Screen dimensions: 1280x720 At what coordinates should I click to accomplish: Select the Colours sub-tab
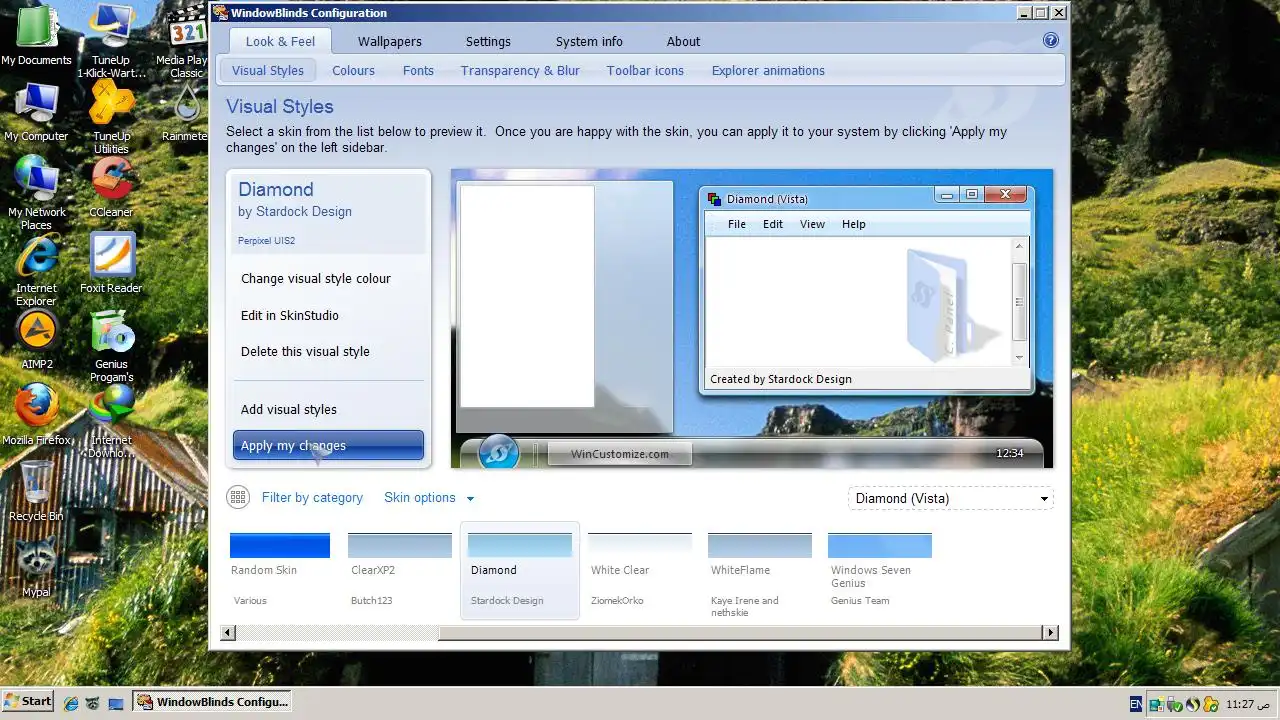click(x=353, y=70)
